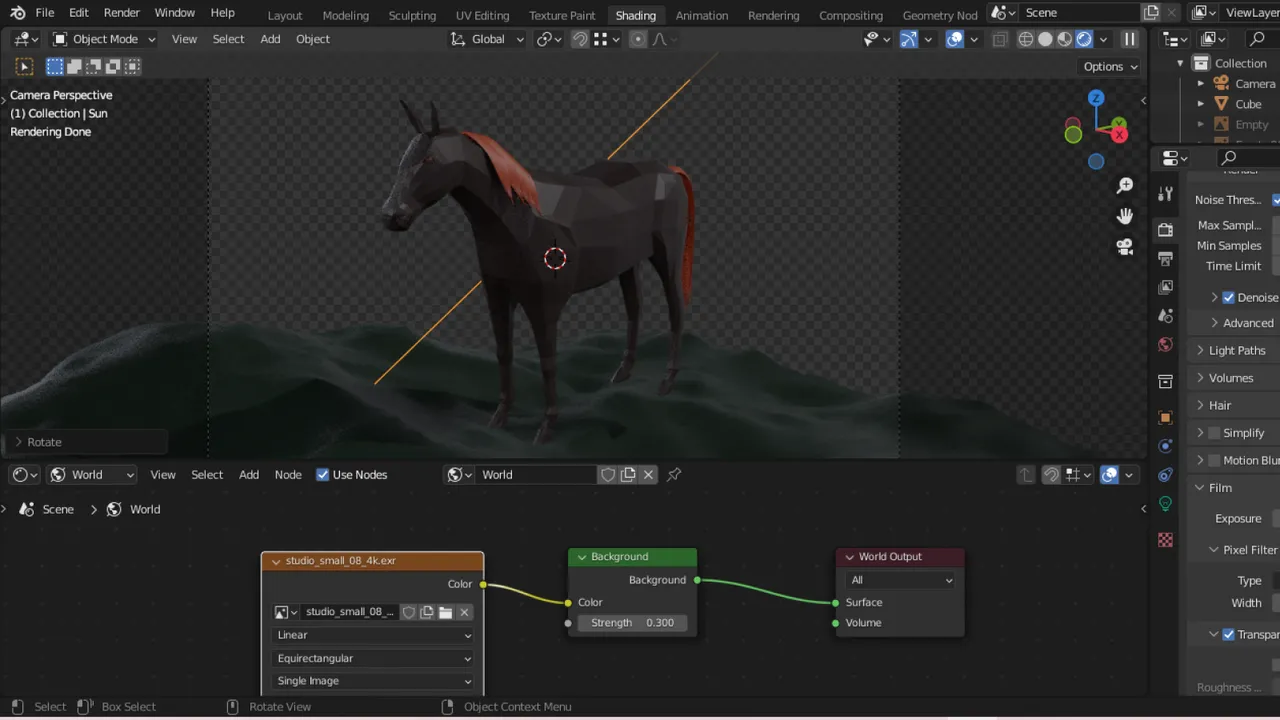
Task: Toggle the Transparent film checkbox
Action: pos(1228,634)
